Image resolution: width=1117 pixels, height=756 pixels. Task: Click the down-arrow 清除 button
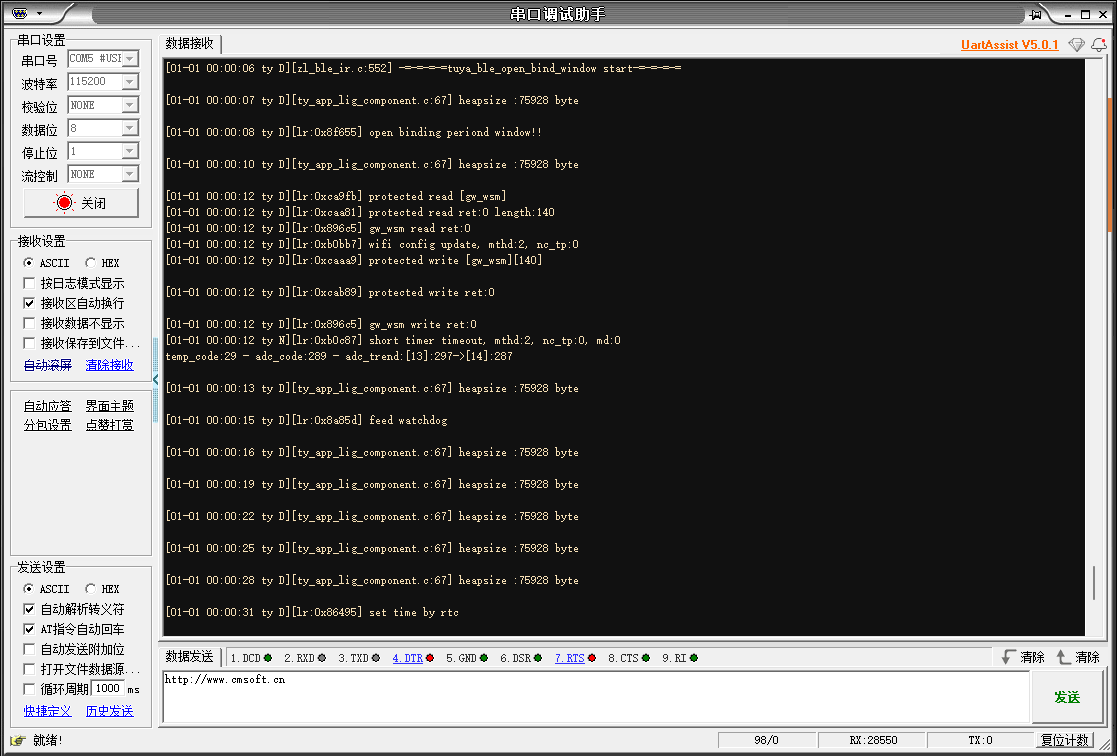(x=1023, y=657)
